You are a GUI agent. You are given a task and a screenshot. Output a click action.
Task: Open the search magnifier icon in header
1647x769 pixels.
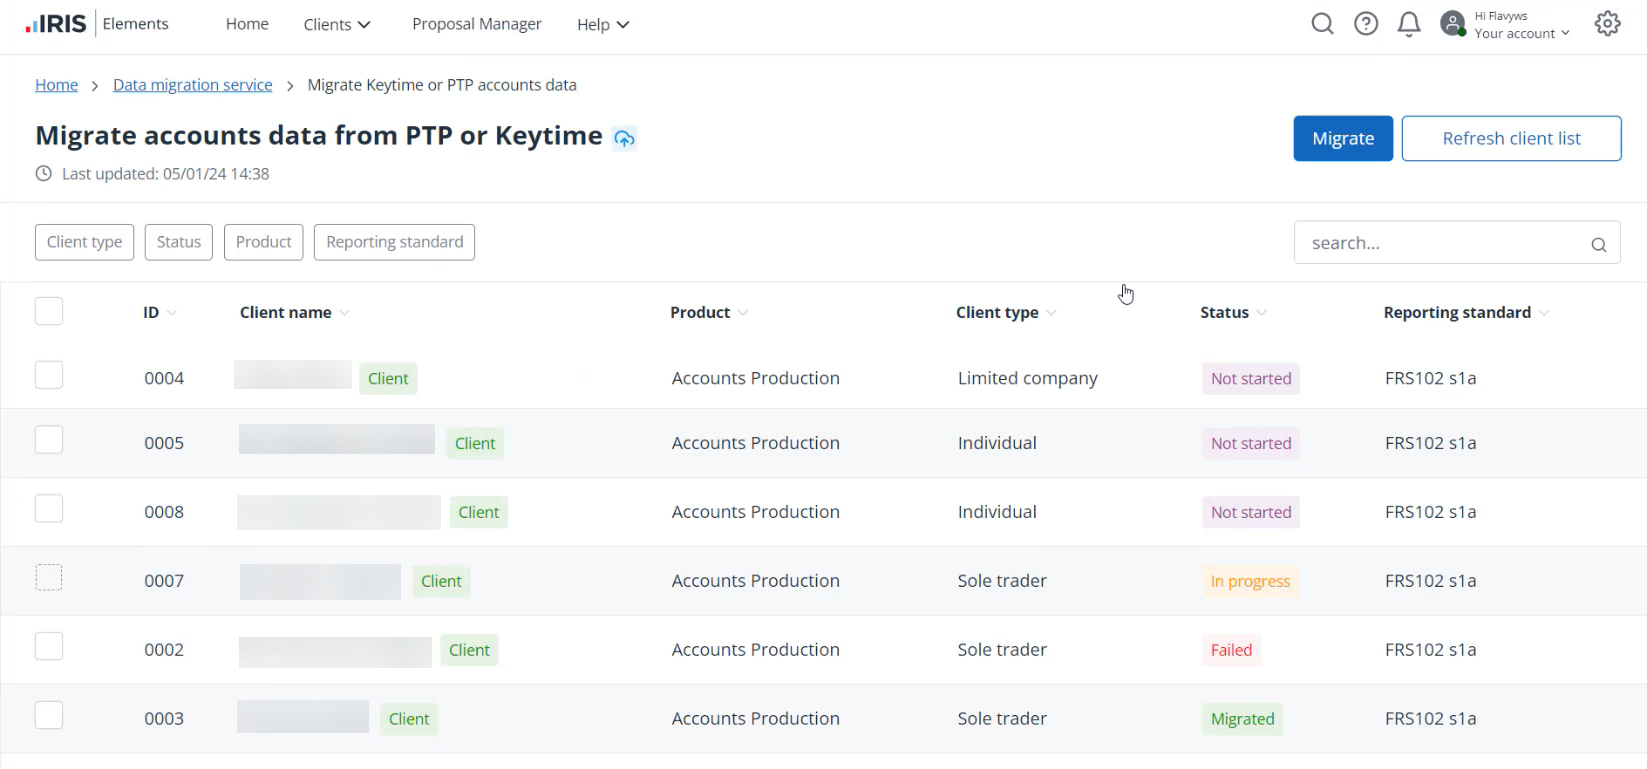[1322, 24]
